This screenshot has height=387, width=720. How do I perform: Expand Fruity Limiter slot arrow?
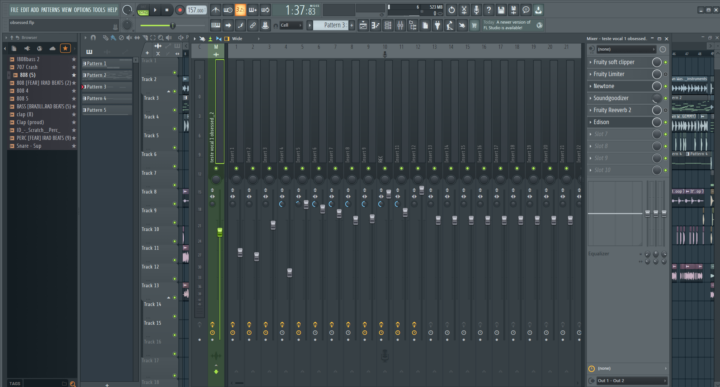coord(591,74)
